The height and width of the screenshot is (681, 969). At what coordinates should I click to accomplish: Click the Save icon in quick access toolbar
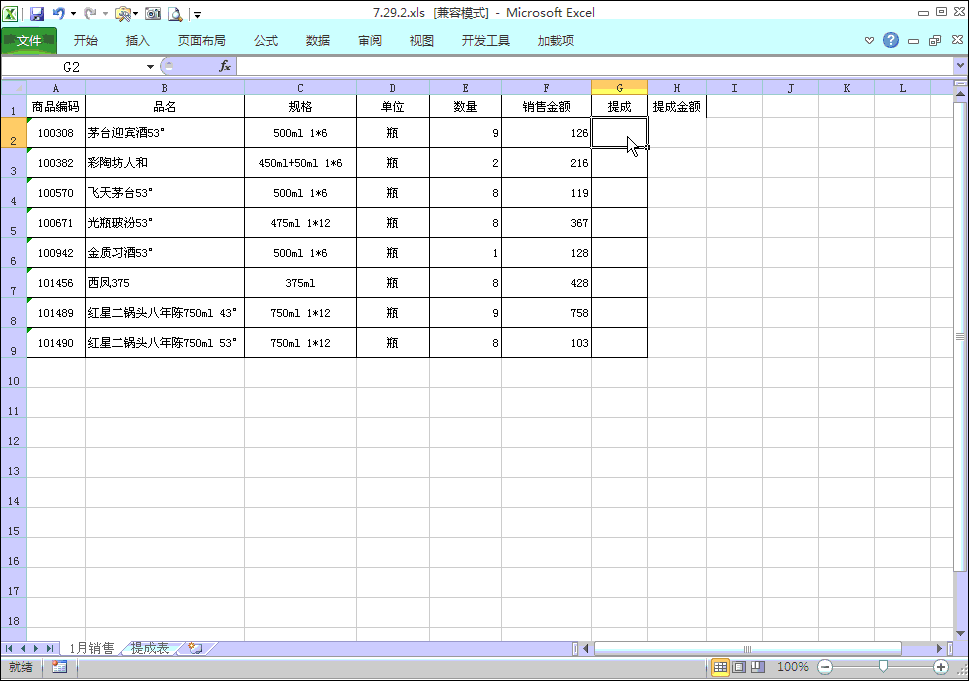(37, 14)
